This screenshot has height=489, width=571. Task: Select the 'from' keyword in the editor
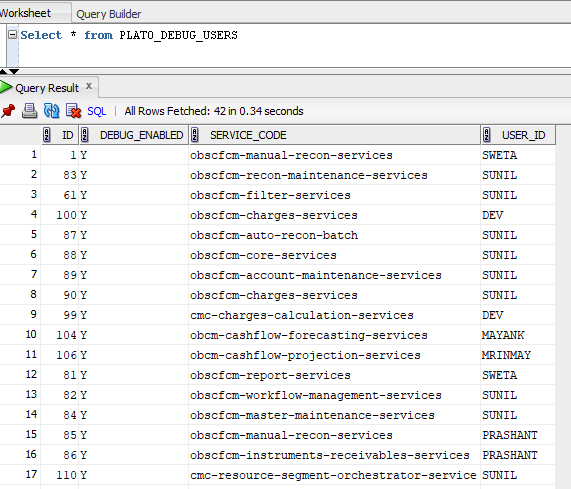click(98, 35)
